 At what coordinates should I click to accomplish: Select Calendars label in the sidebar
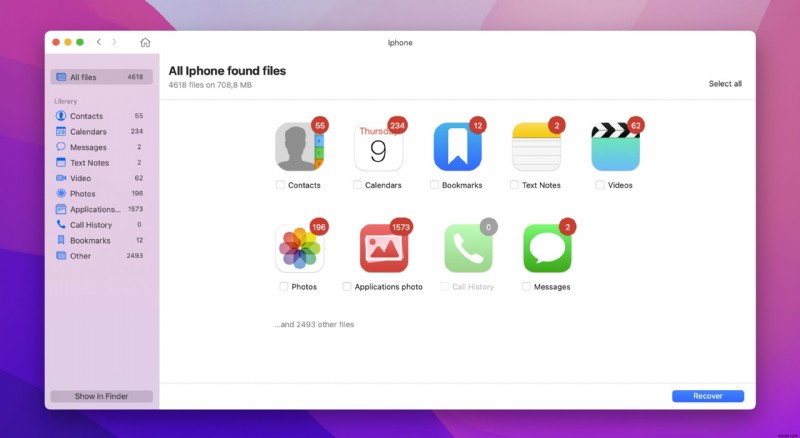click(x=88, y=132)
